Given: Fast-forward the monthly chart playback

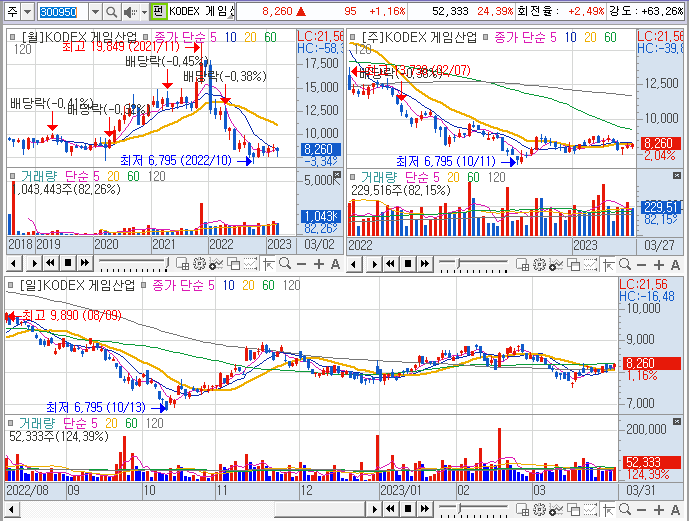Looking at the screenshot, I should [x=85, y=264].
